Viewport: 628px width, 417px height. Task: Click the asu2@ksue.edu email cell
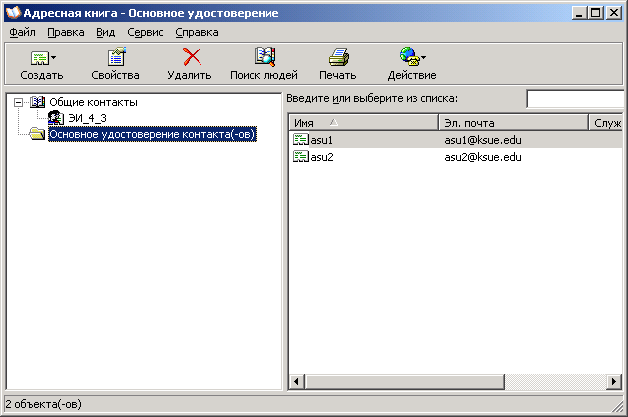tap(483, 157)
